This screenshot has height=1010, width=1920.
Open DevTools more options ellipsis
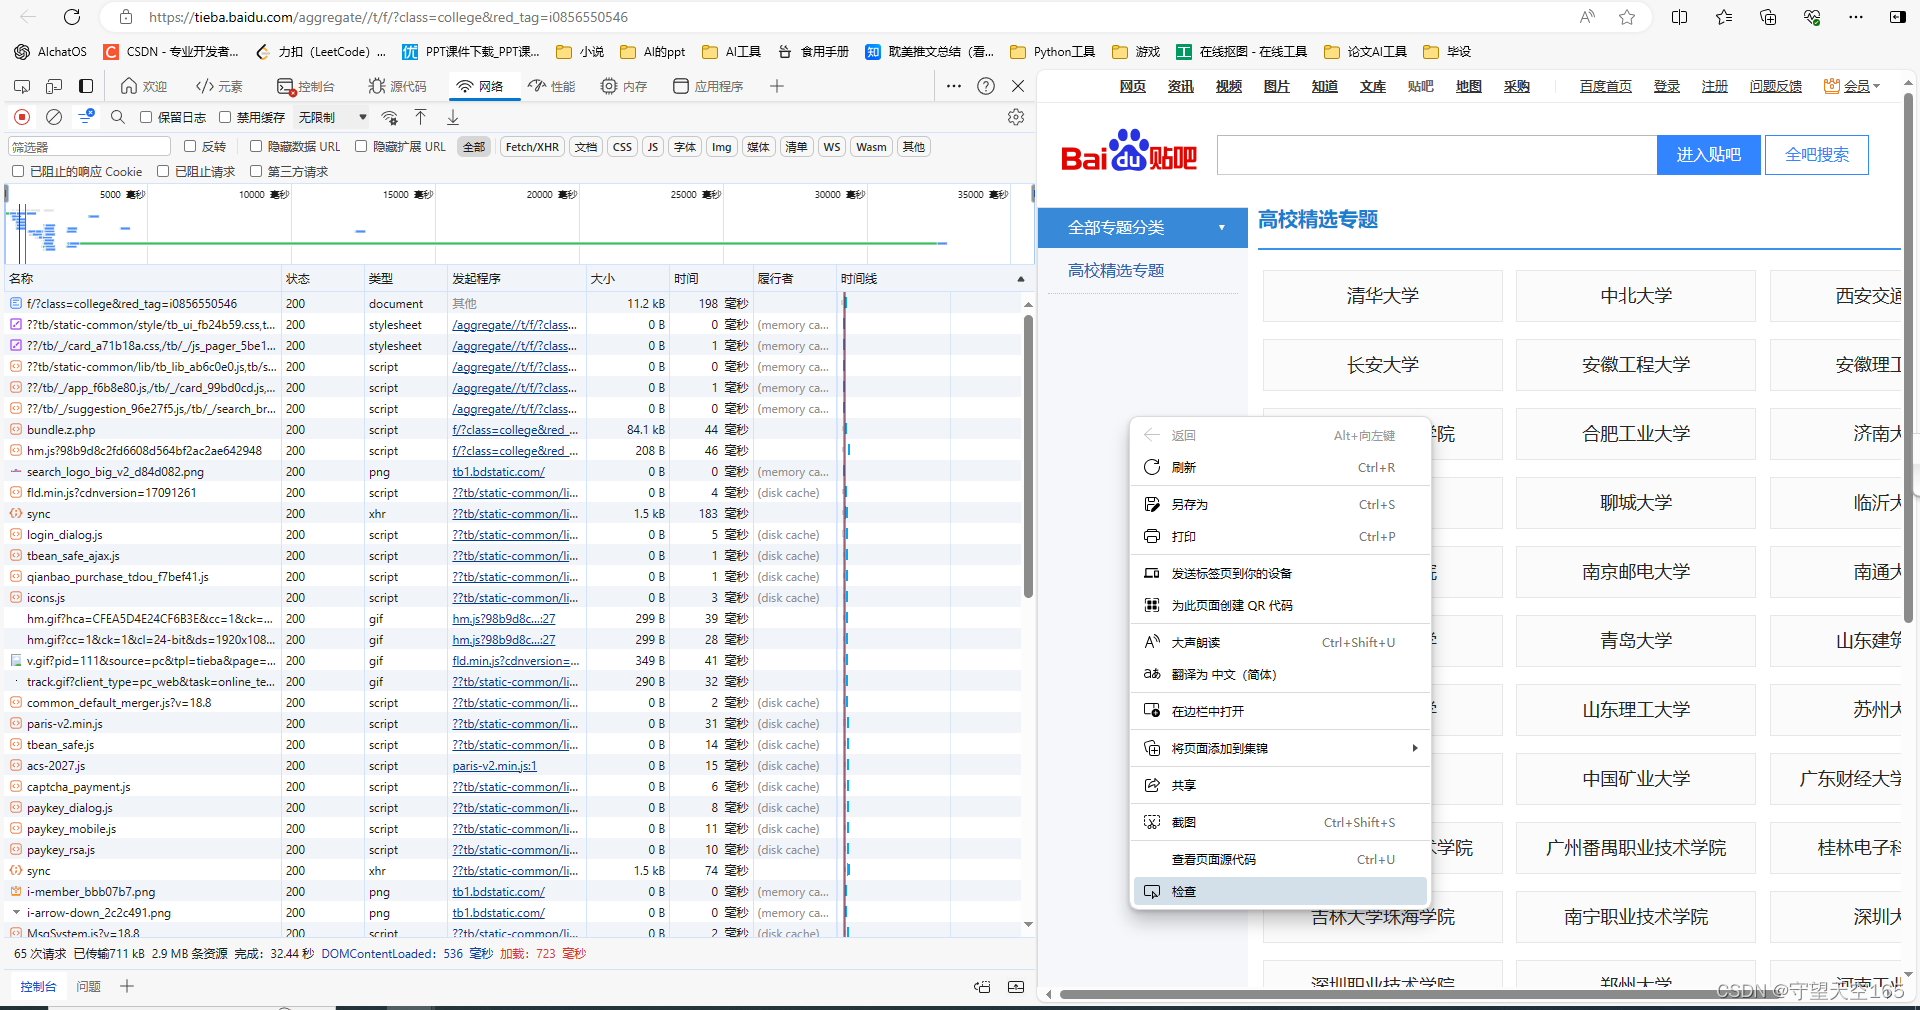pyautogui.click(x=954, y=86)
